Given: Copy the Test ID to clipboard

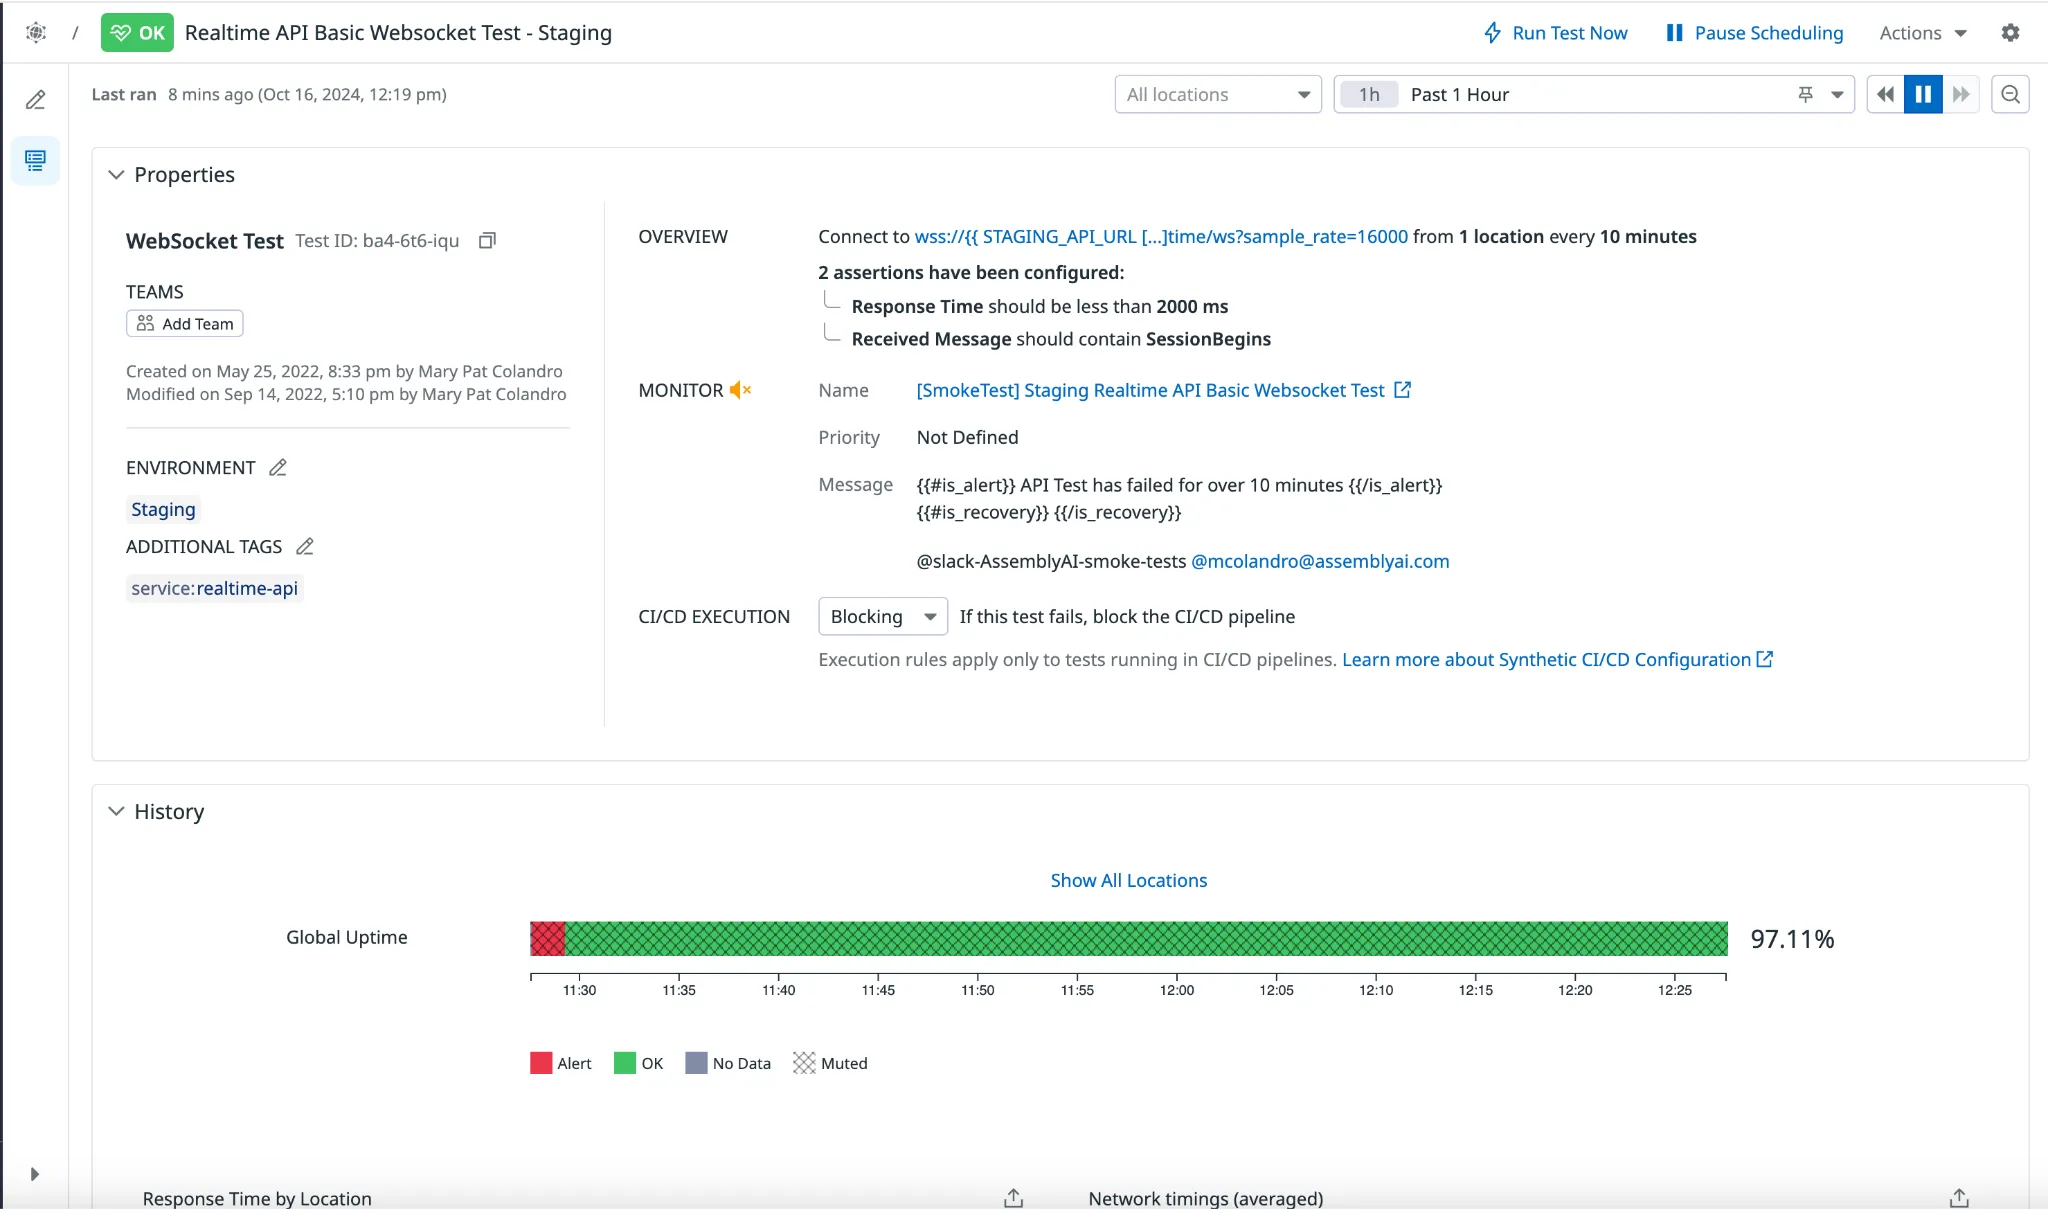Looking at the screenshot, I should tap(487, 241).
